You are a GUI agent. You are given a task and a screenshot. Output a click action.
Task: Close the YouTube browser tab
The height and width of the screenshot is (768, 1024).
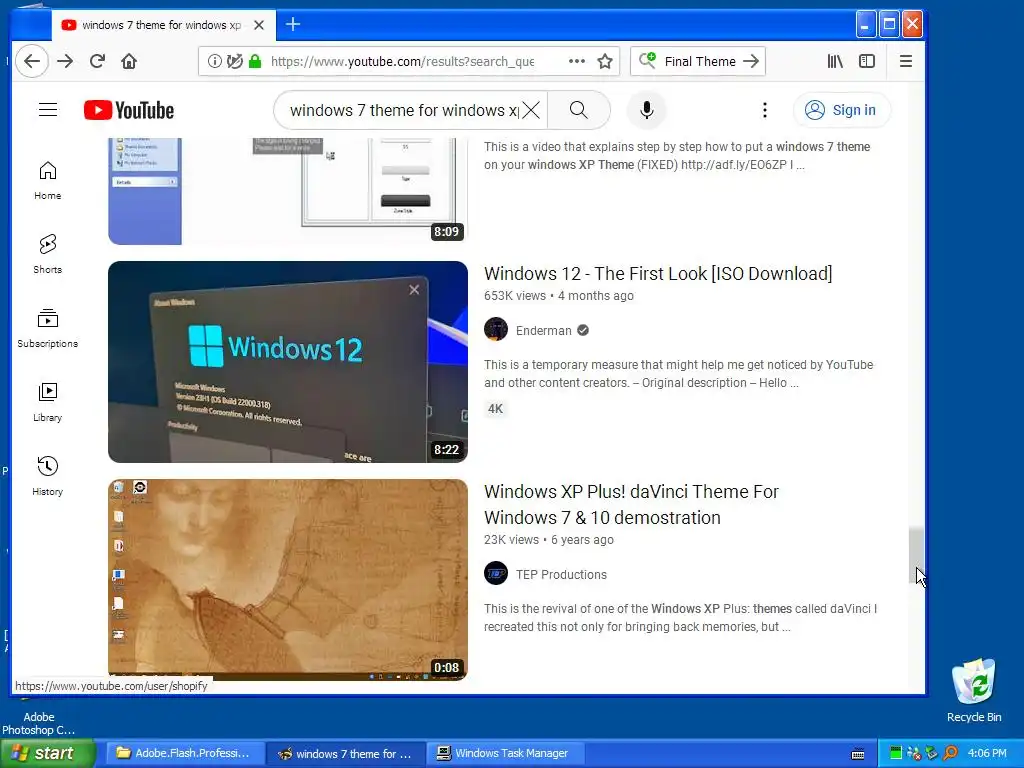pyautogui.click(x=259, y=25)
